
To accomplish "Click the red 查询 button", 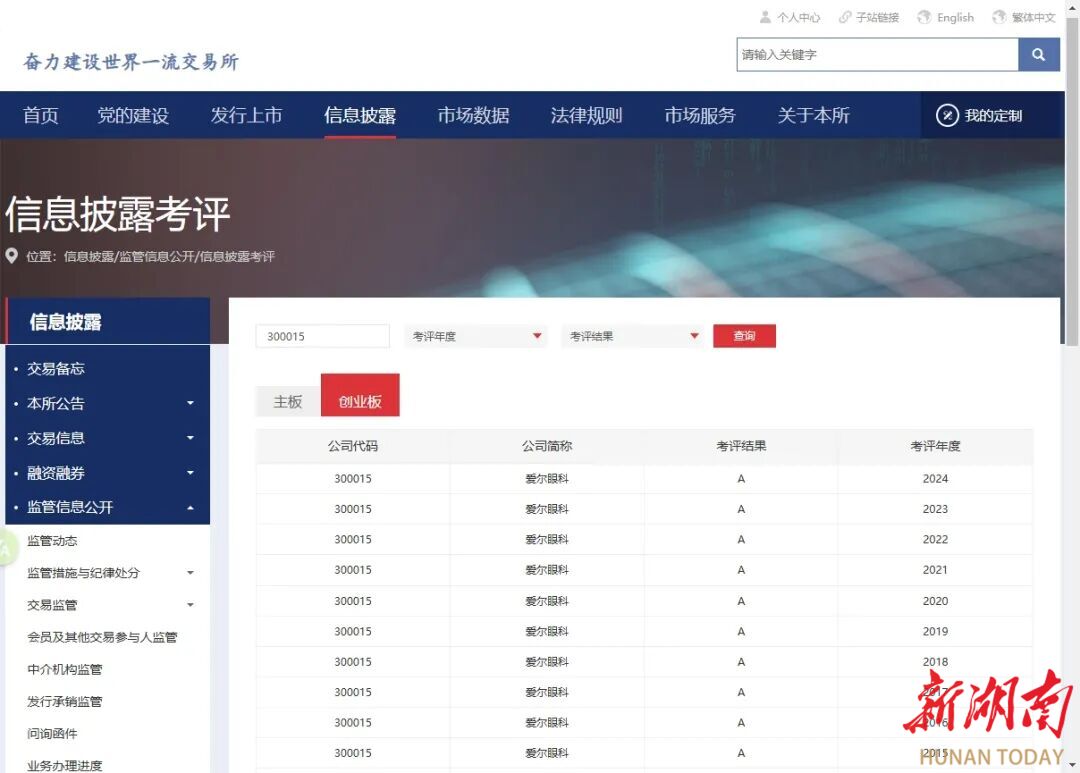I will tap(744, 336).
